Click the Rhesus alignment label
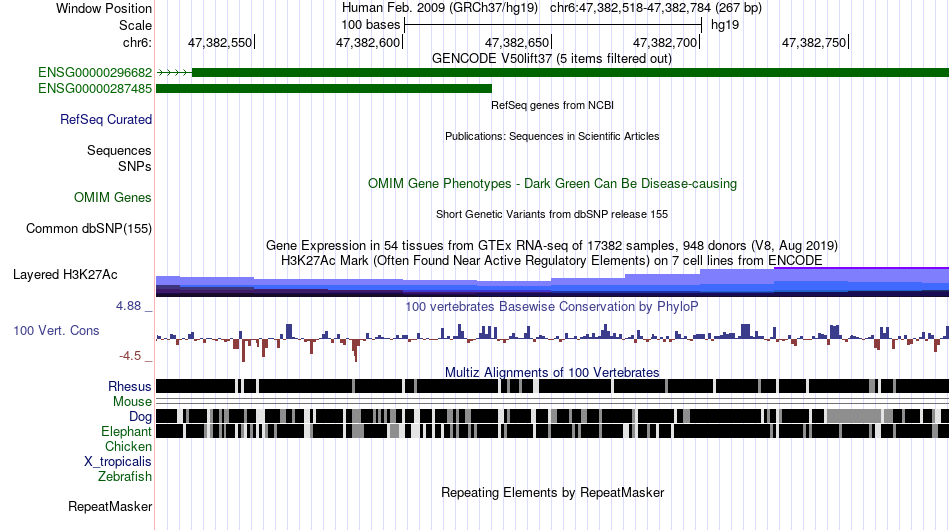The height and width of the screenshot is (530, 950). tap(130, 386)
